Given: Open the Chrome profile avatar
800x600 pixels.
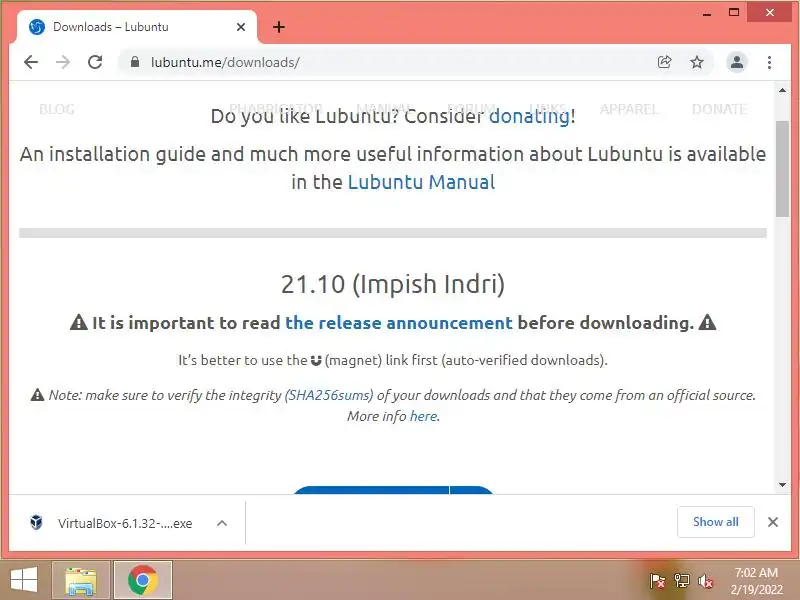Looking at the screenshot, I should (x=736, y=62).
